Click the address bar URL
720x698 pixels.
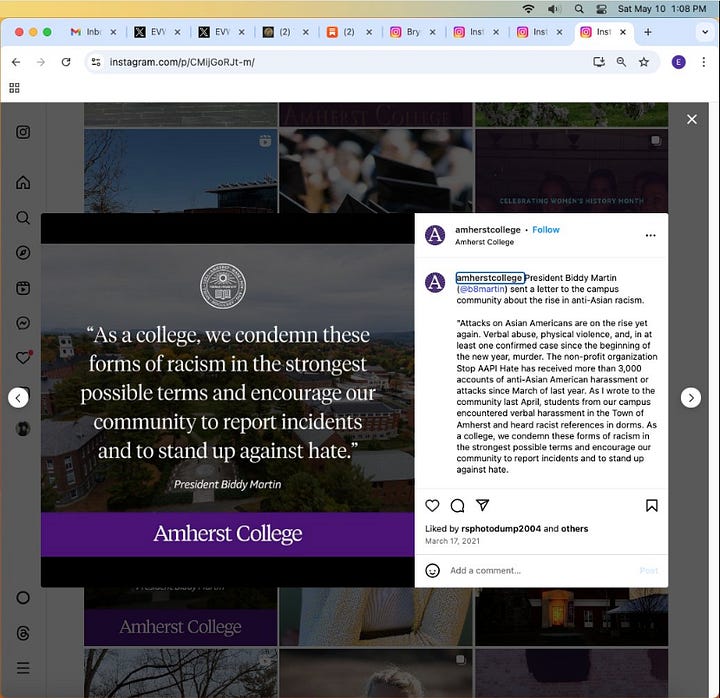[x=182, y=62]
